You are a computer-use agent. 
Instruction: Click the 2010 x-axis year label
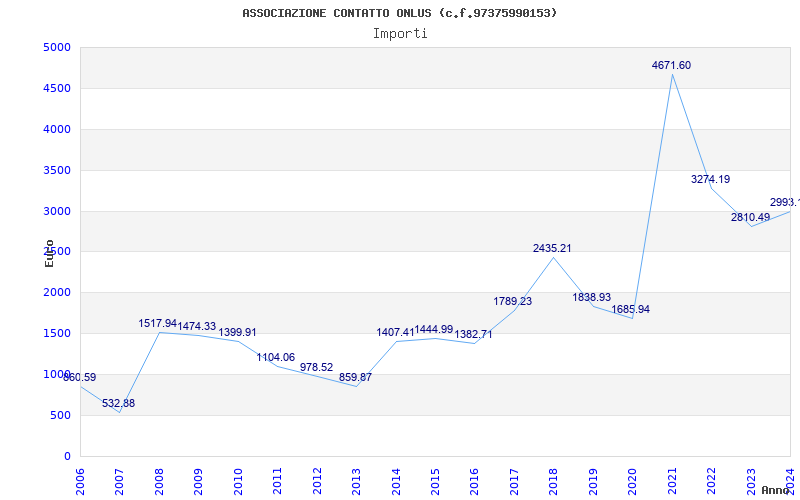[x=237, y=482]
